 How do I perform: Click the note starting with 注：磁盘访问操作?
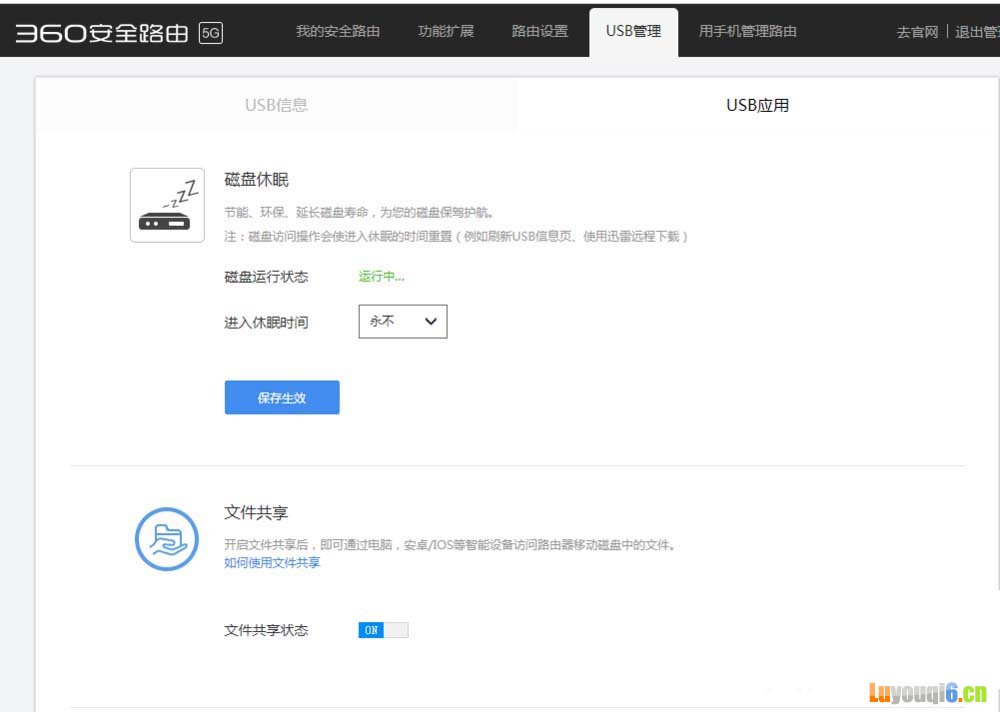pos(456,237)
